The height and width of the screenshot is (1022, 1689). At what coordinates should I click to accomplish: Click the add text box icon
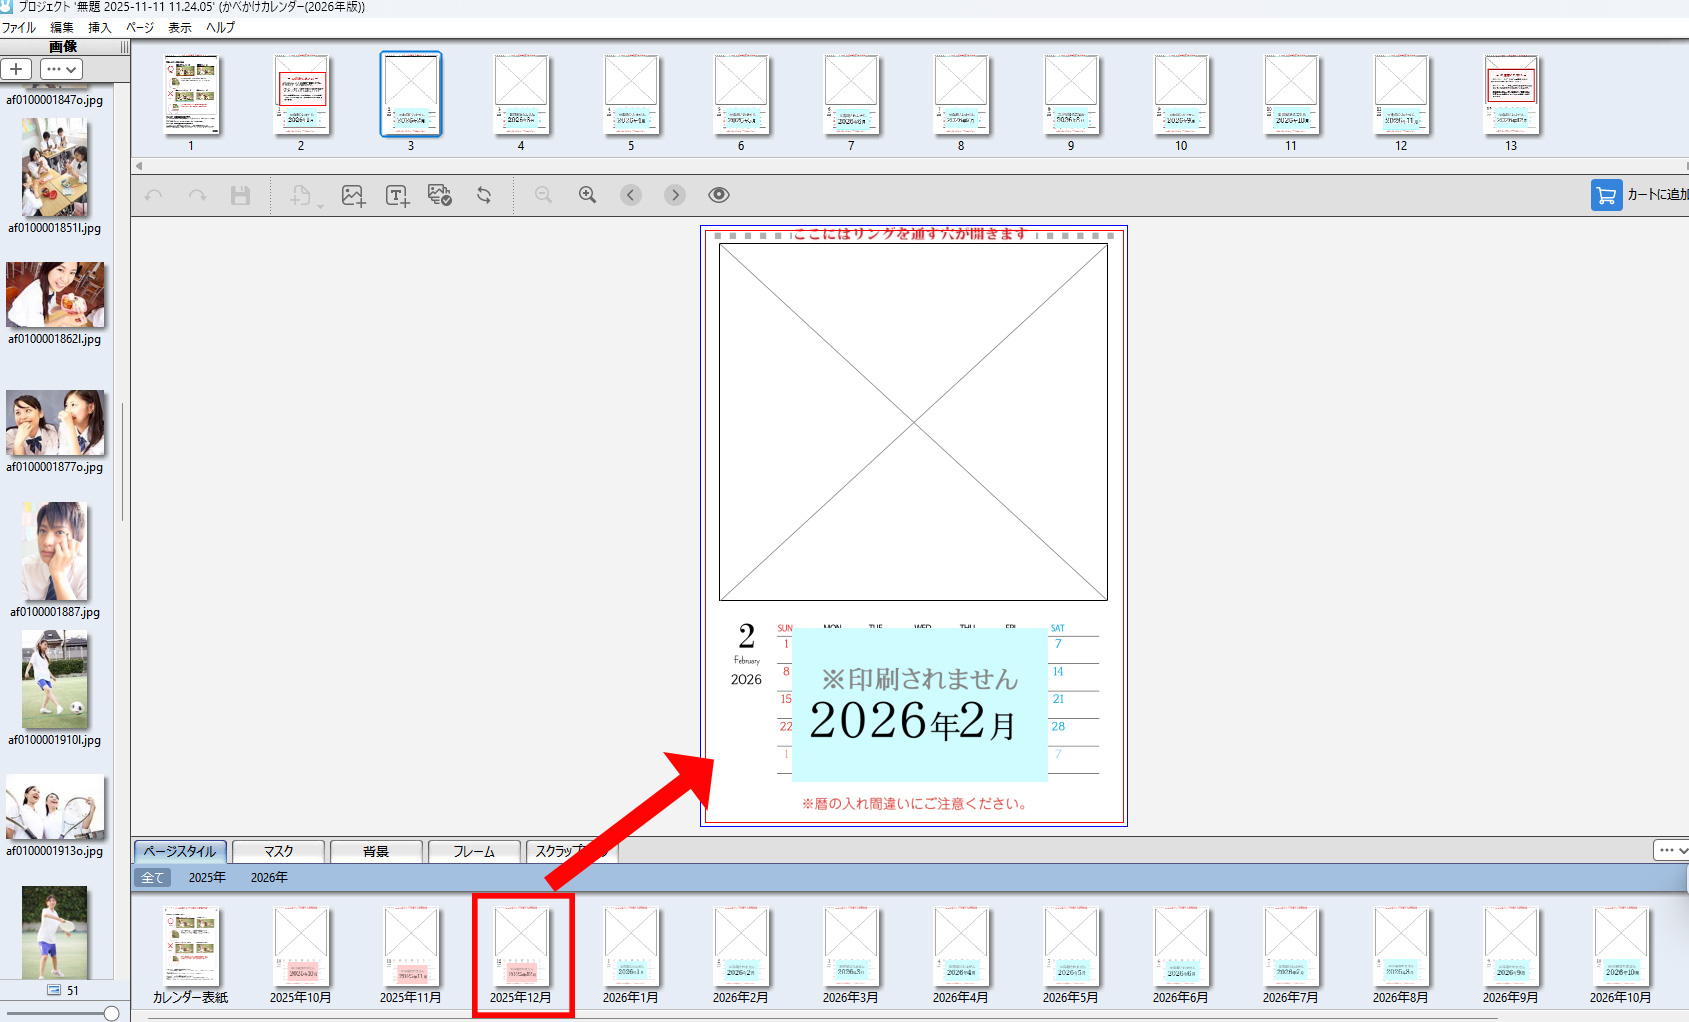[x=397, y=195]
